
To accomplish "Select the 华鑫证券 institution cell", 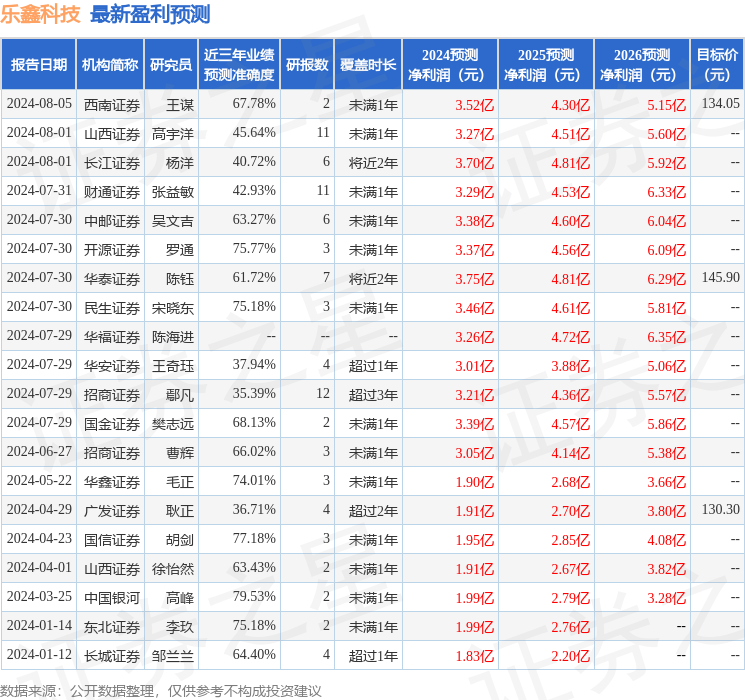I will tap(112, 482).
